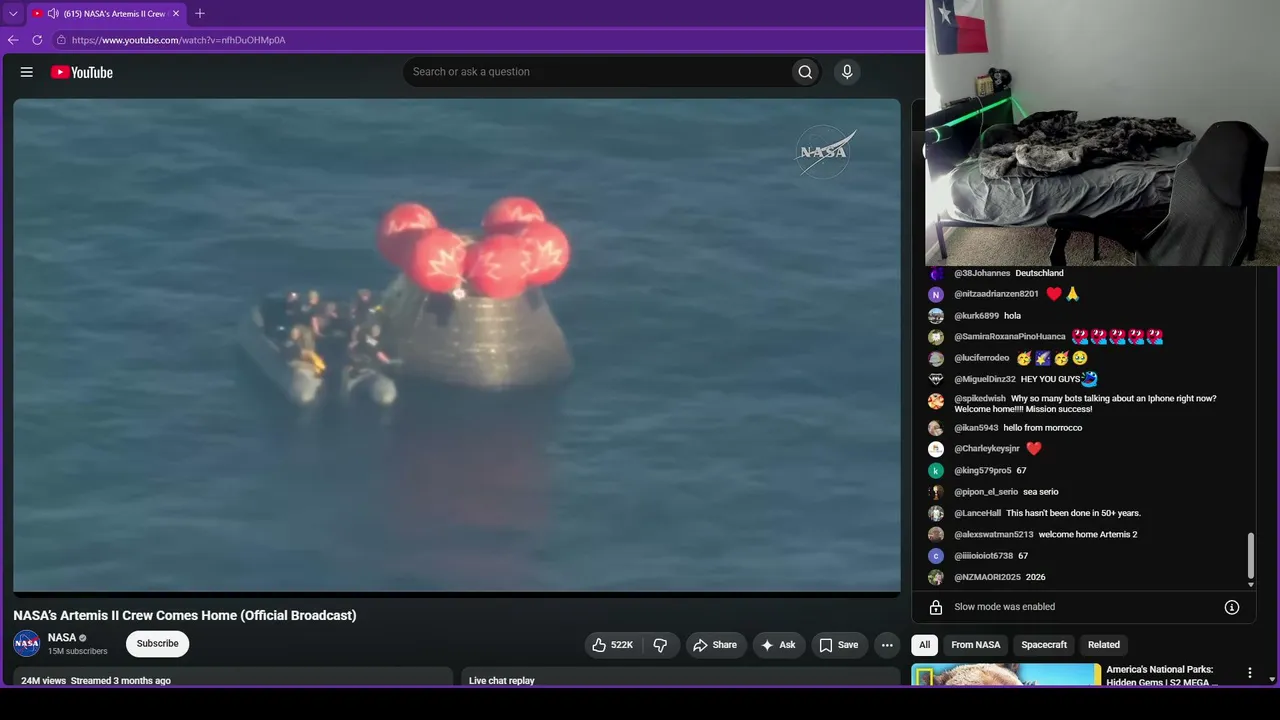Go to the YouTube home logo
Image resolution: width=1280 pixels, height=720 pixels.
click(x=81, y=72)
